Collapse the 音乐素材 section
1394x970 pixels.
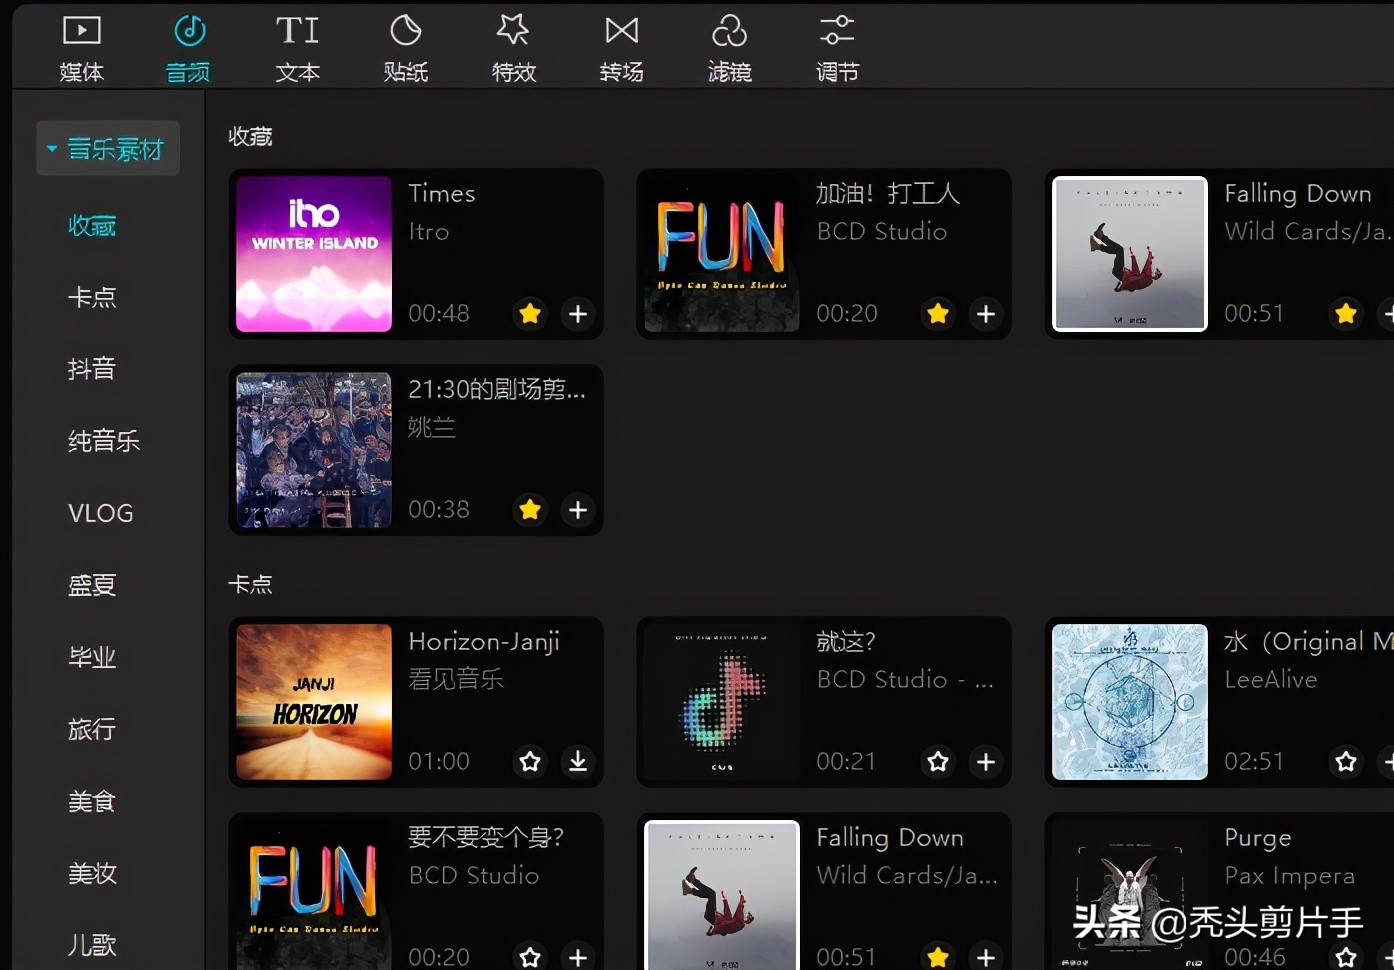108,149
